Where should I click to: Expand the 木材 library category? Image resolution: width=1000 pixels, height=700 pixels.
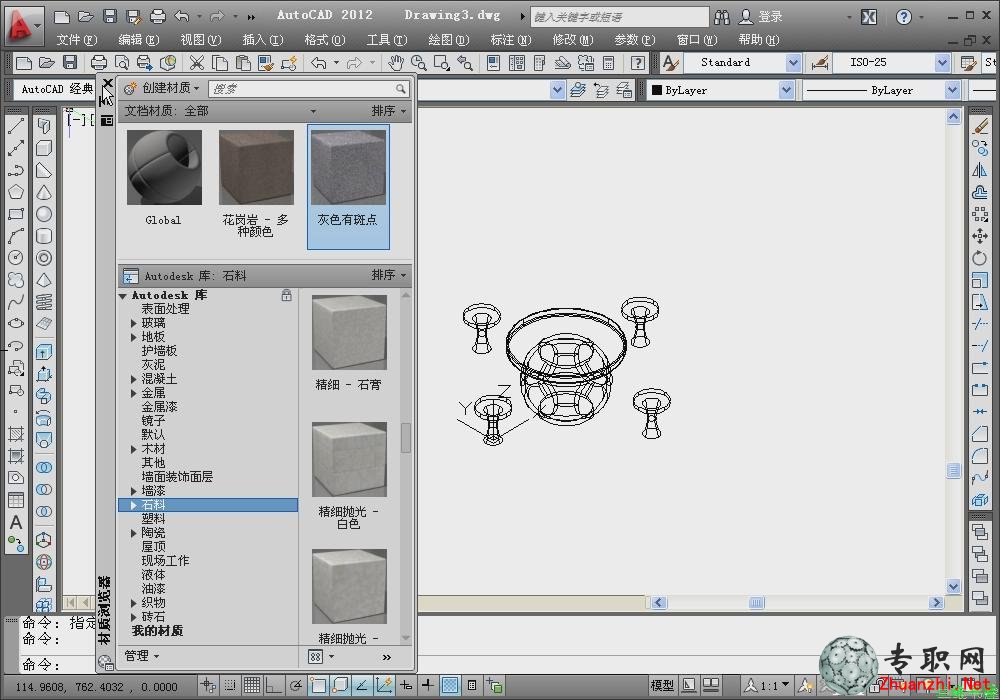(x=134, y=449)
